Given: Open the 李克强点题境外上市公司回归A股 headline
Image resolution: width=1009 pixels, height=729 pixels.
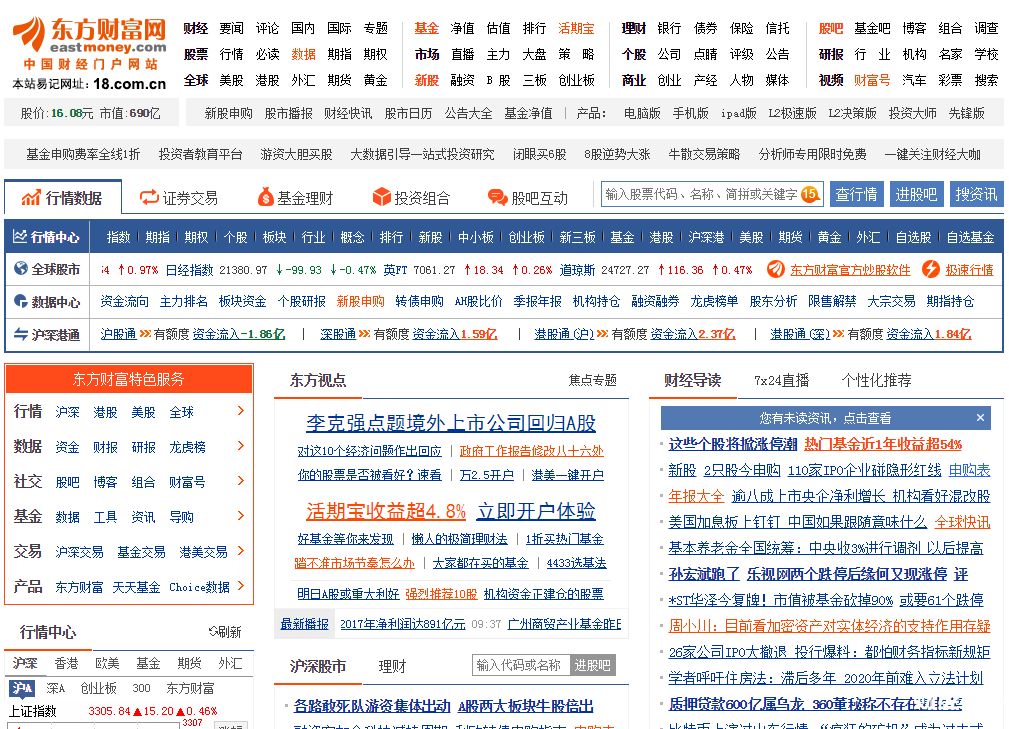Looking at the screenshot, I should pyautogui.click(x=450, y=423).
